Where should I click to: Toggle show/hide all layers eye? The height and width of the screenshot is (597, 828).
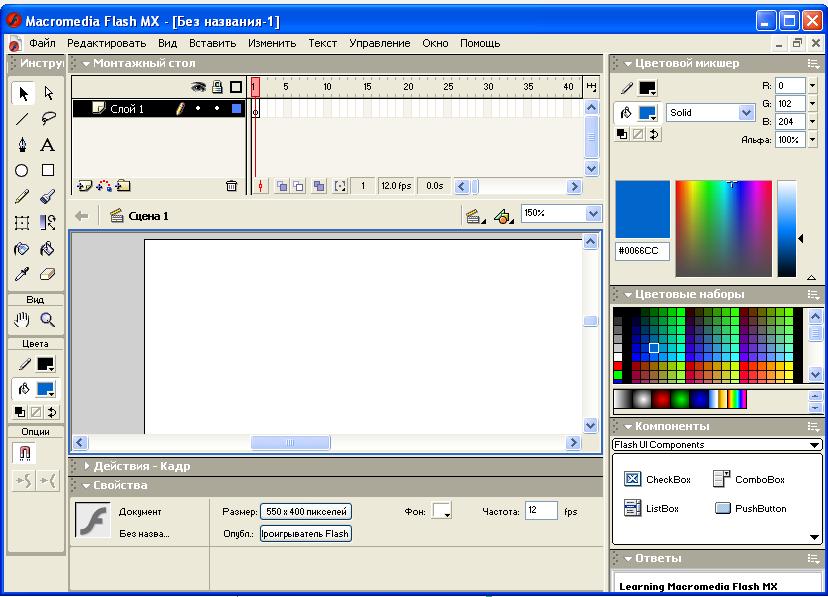pyautogui.click(x=199, y=87)
